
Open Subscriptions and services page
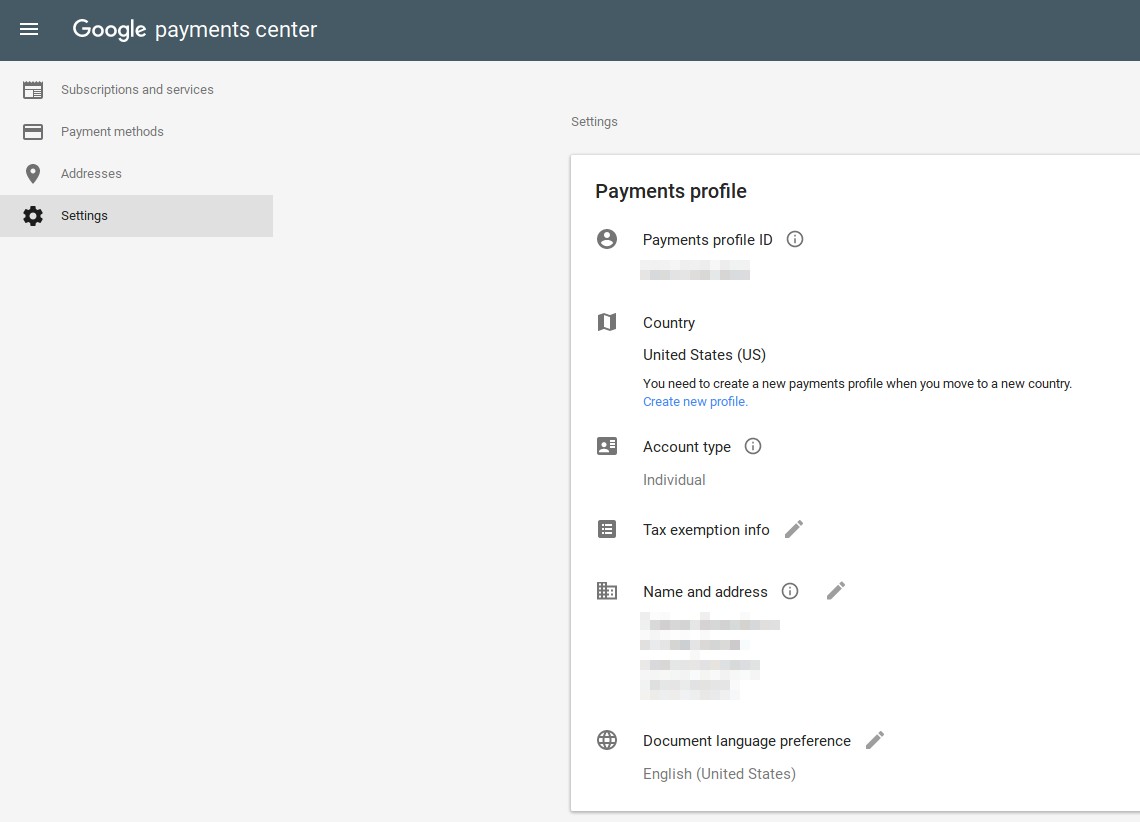(137, 90)
